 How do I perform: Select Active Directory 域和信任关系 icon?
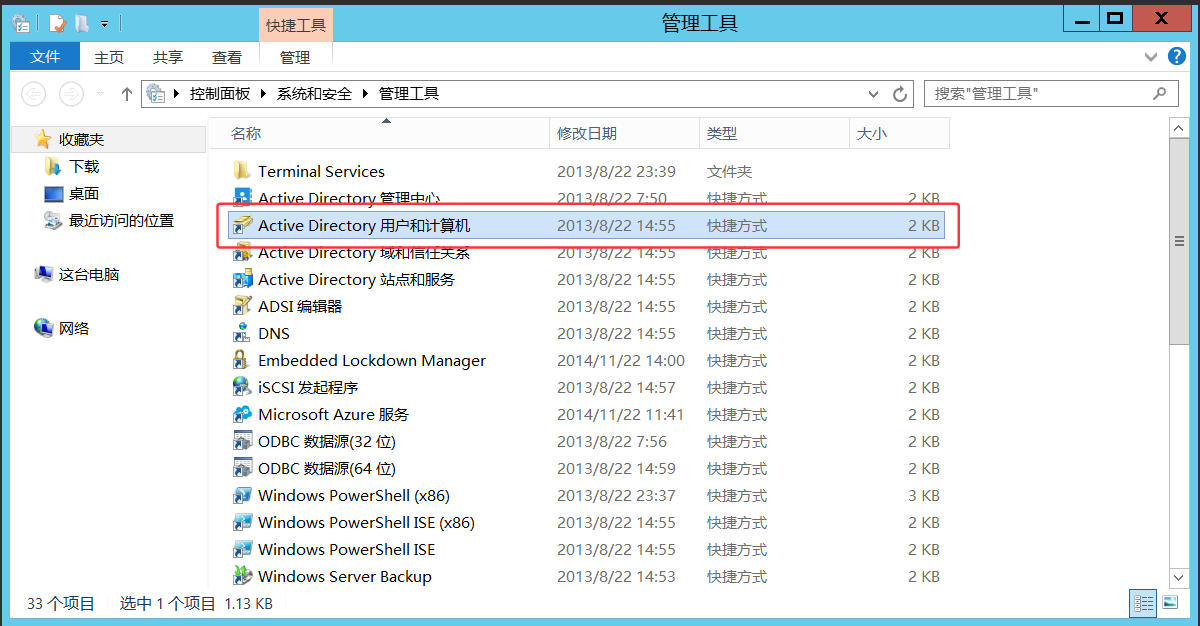coord(241,252)
